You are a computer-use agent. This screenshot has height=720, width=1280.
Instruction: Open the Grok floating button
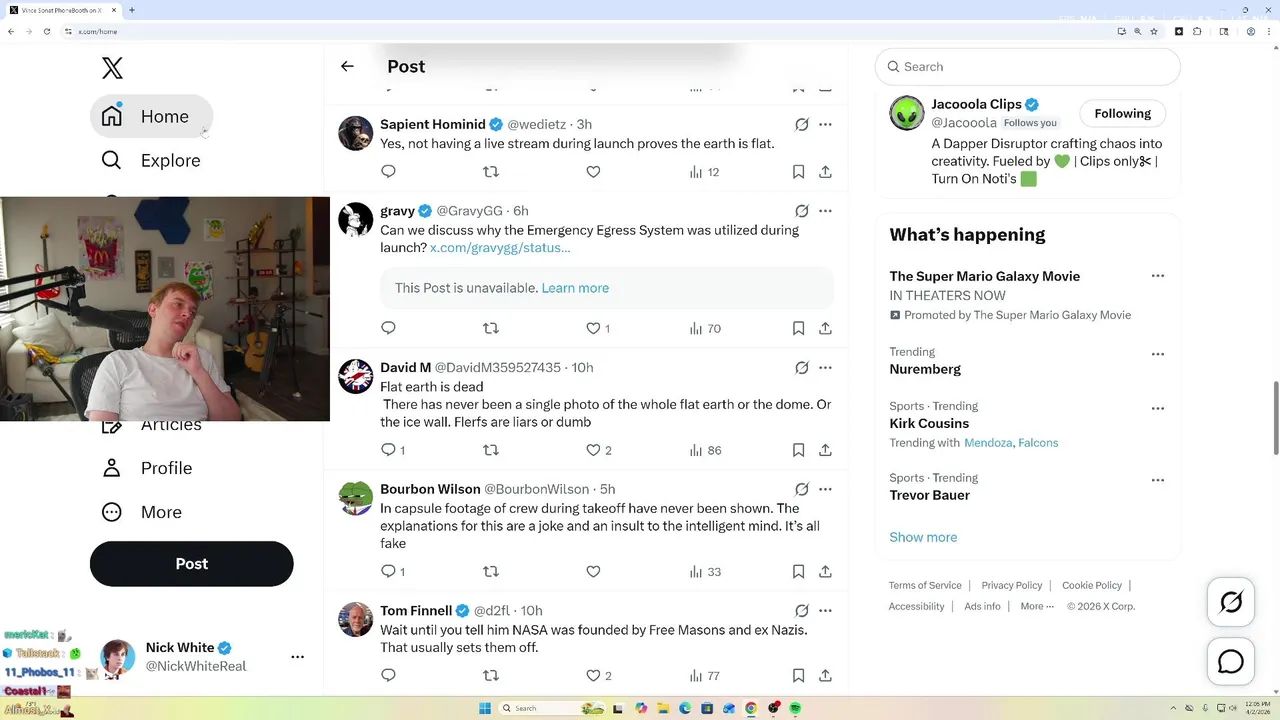(1231, 602)
